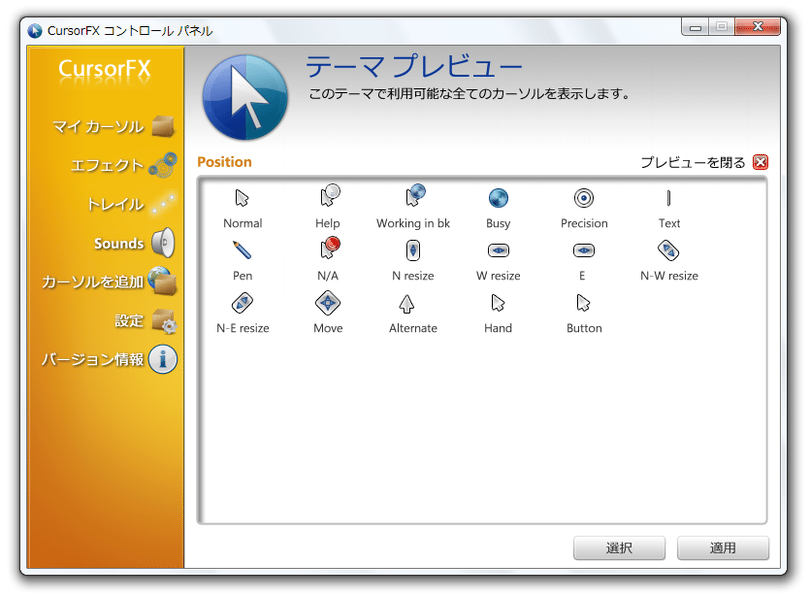Click the Pen cursor icon
This screenshot has width=810, height=597.
click(x=242, y=250)
